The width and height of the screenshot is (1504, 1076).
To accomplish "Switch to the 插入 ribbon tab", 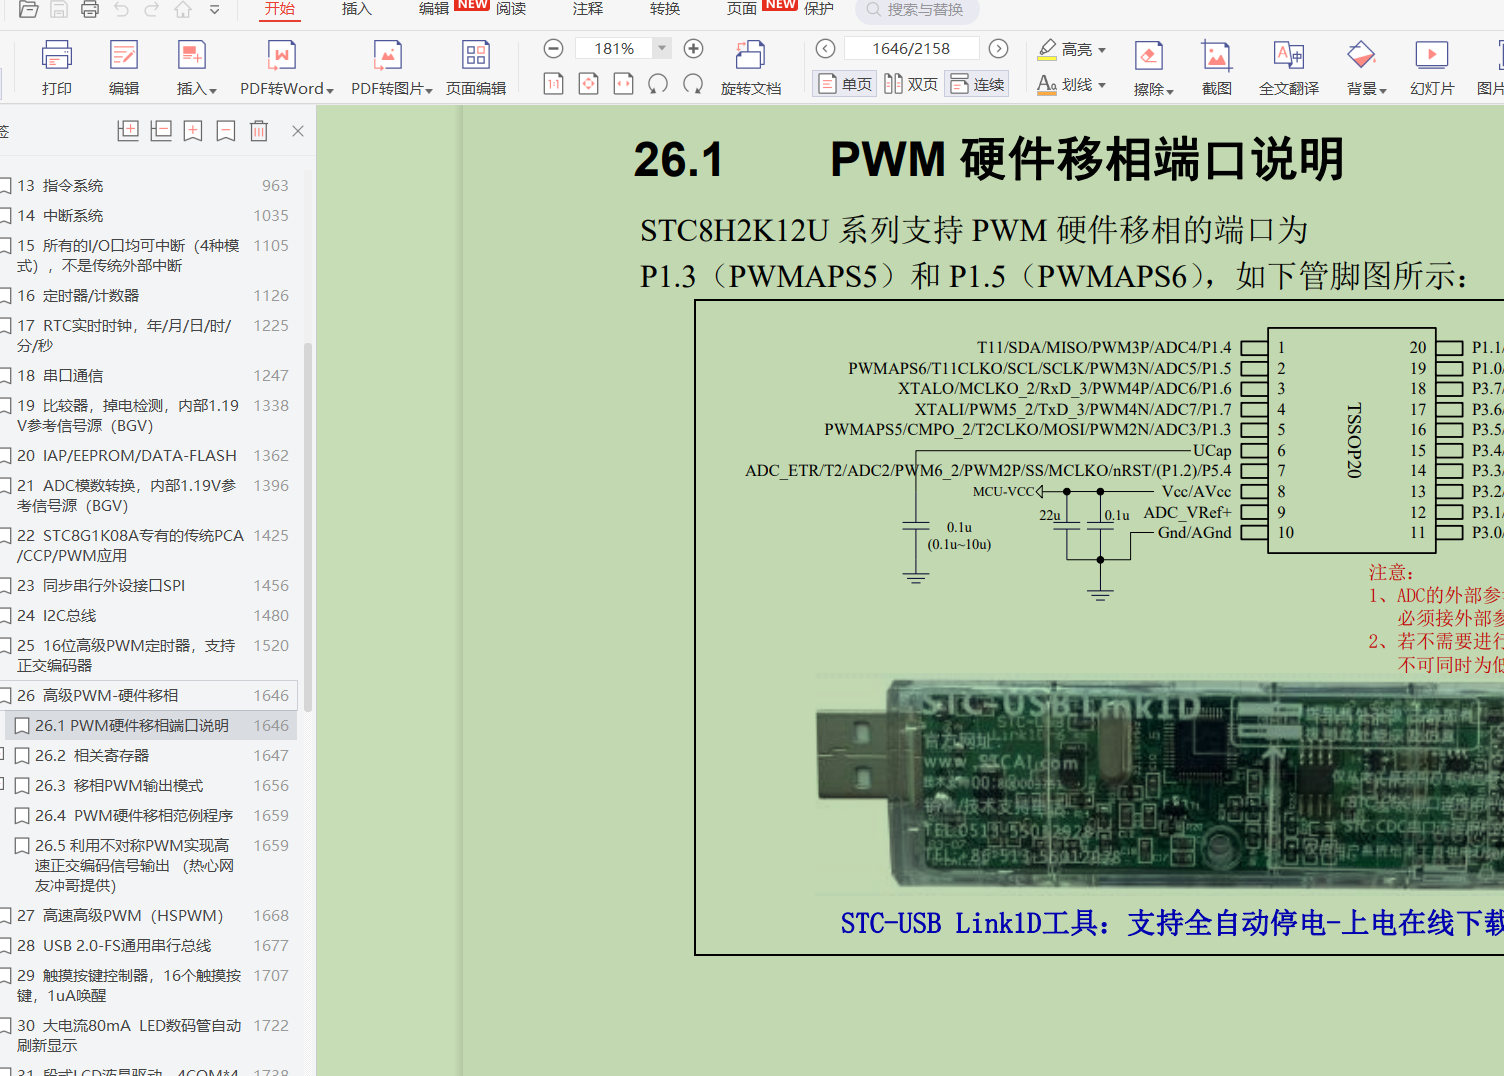I will coord(357,9).
